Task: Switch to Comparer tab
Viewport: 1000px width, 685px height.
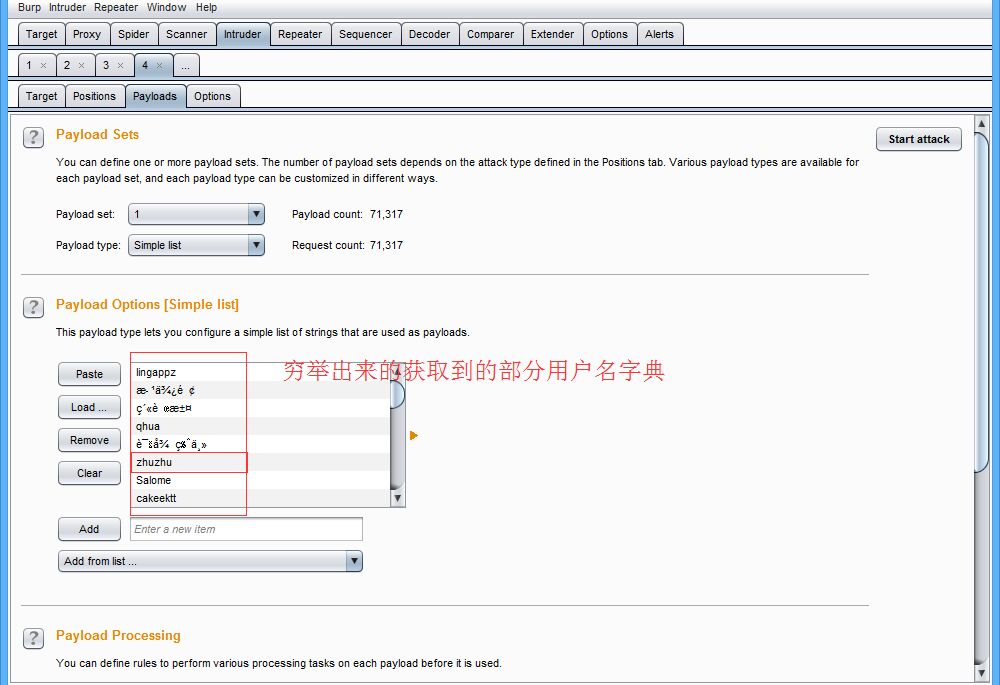Action: coord(490,34)
